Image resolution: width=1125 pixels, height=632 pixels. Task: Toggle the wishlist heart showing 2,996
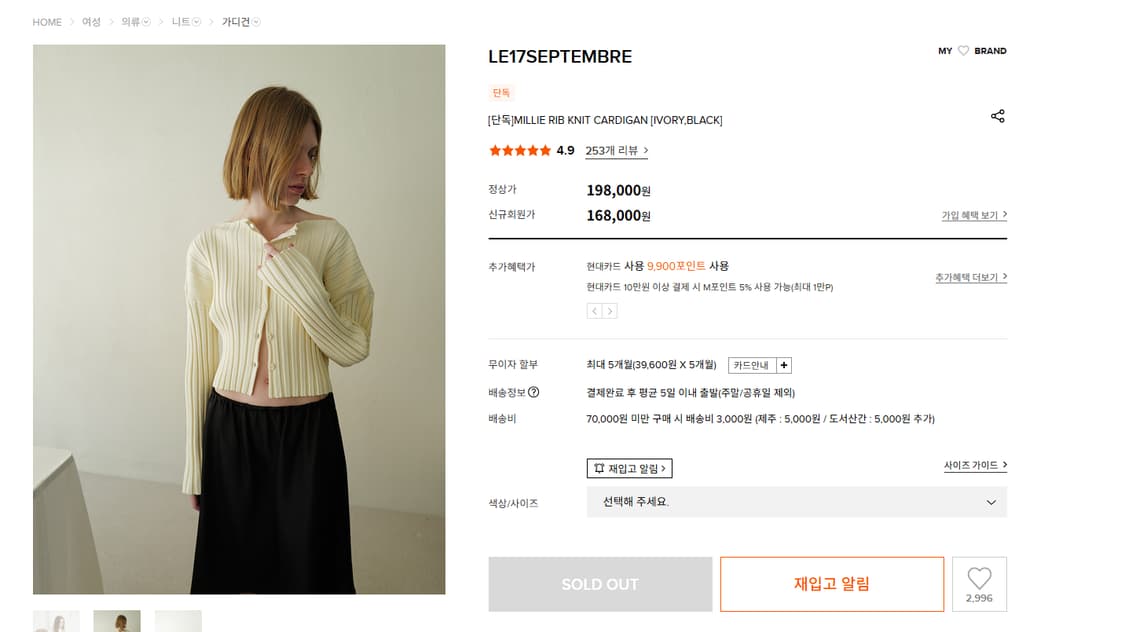coord(979,583)
